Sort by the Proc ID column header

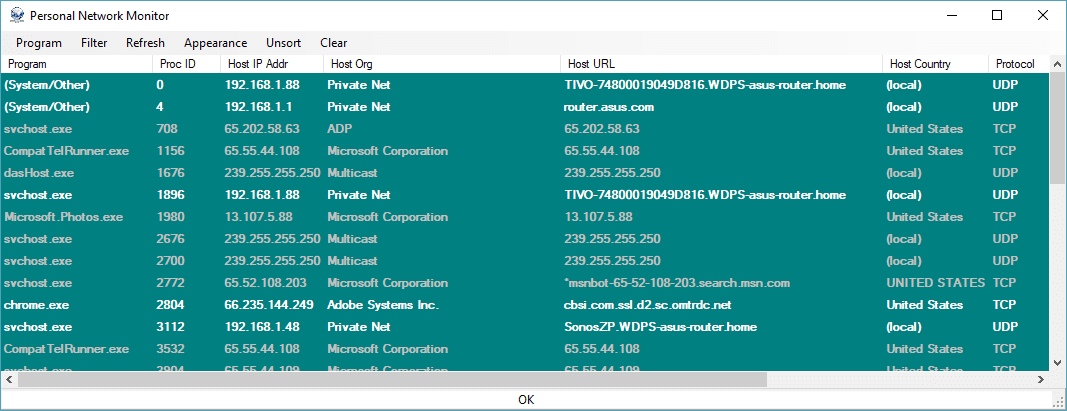186,64
